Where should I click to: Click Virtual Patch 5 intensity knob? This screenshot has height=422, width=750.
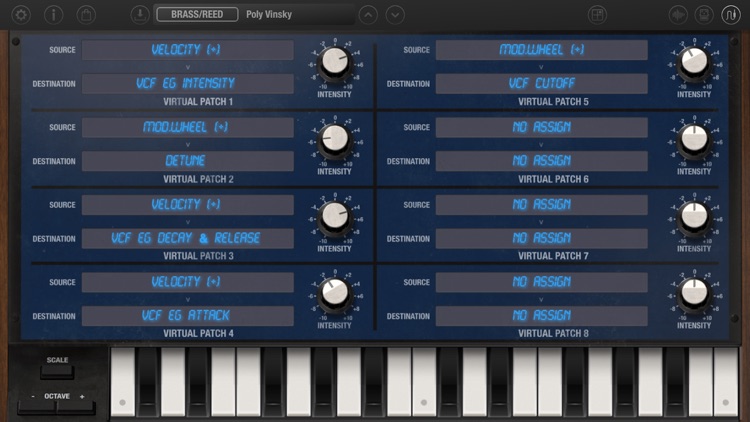[694, 62]
